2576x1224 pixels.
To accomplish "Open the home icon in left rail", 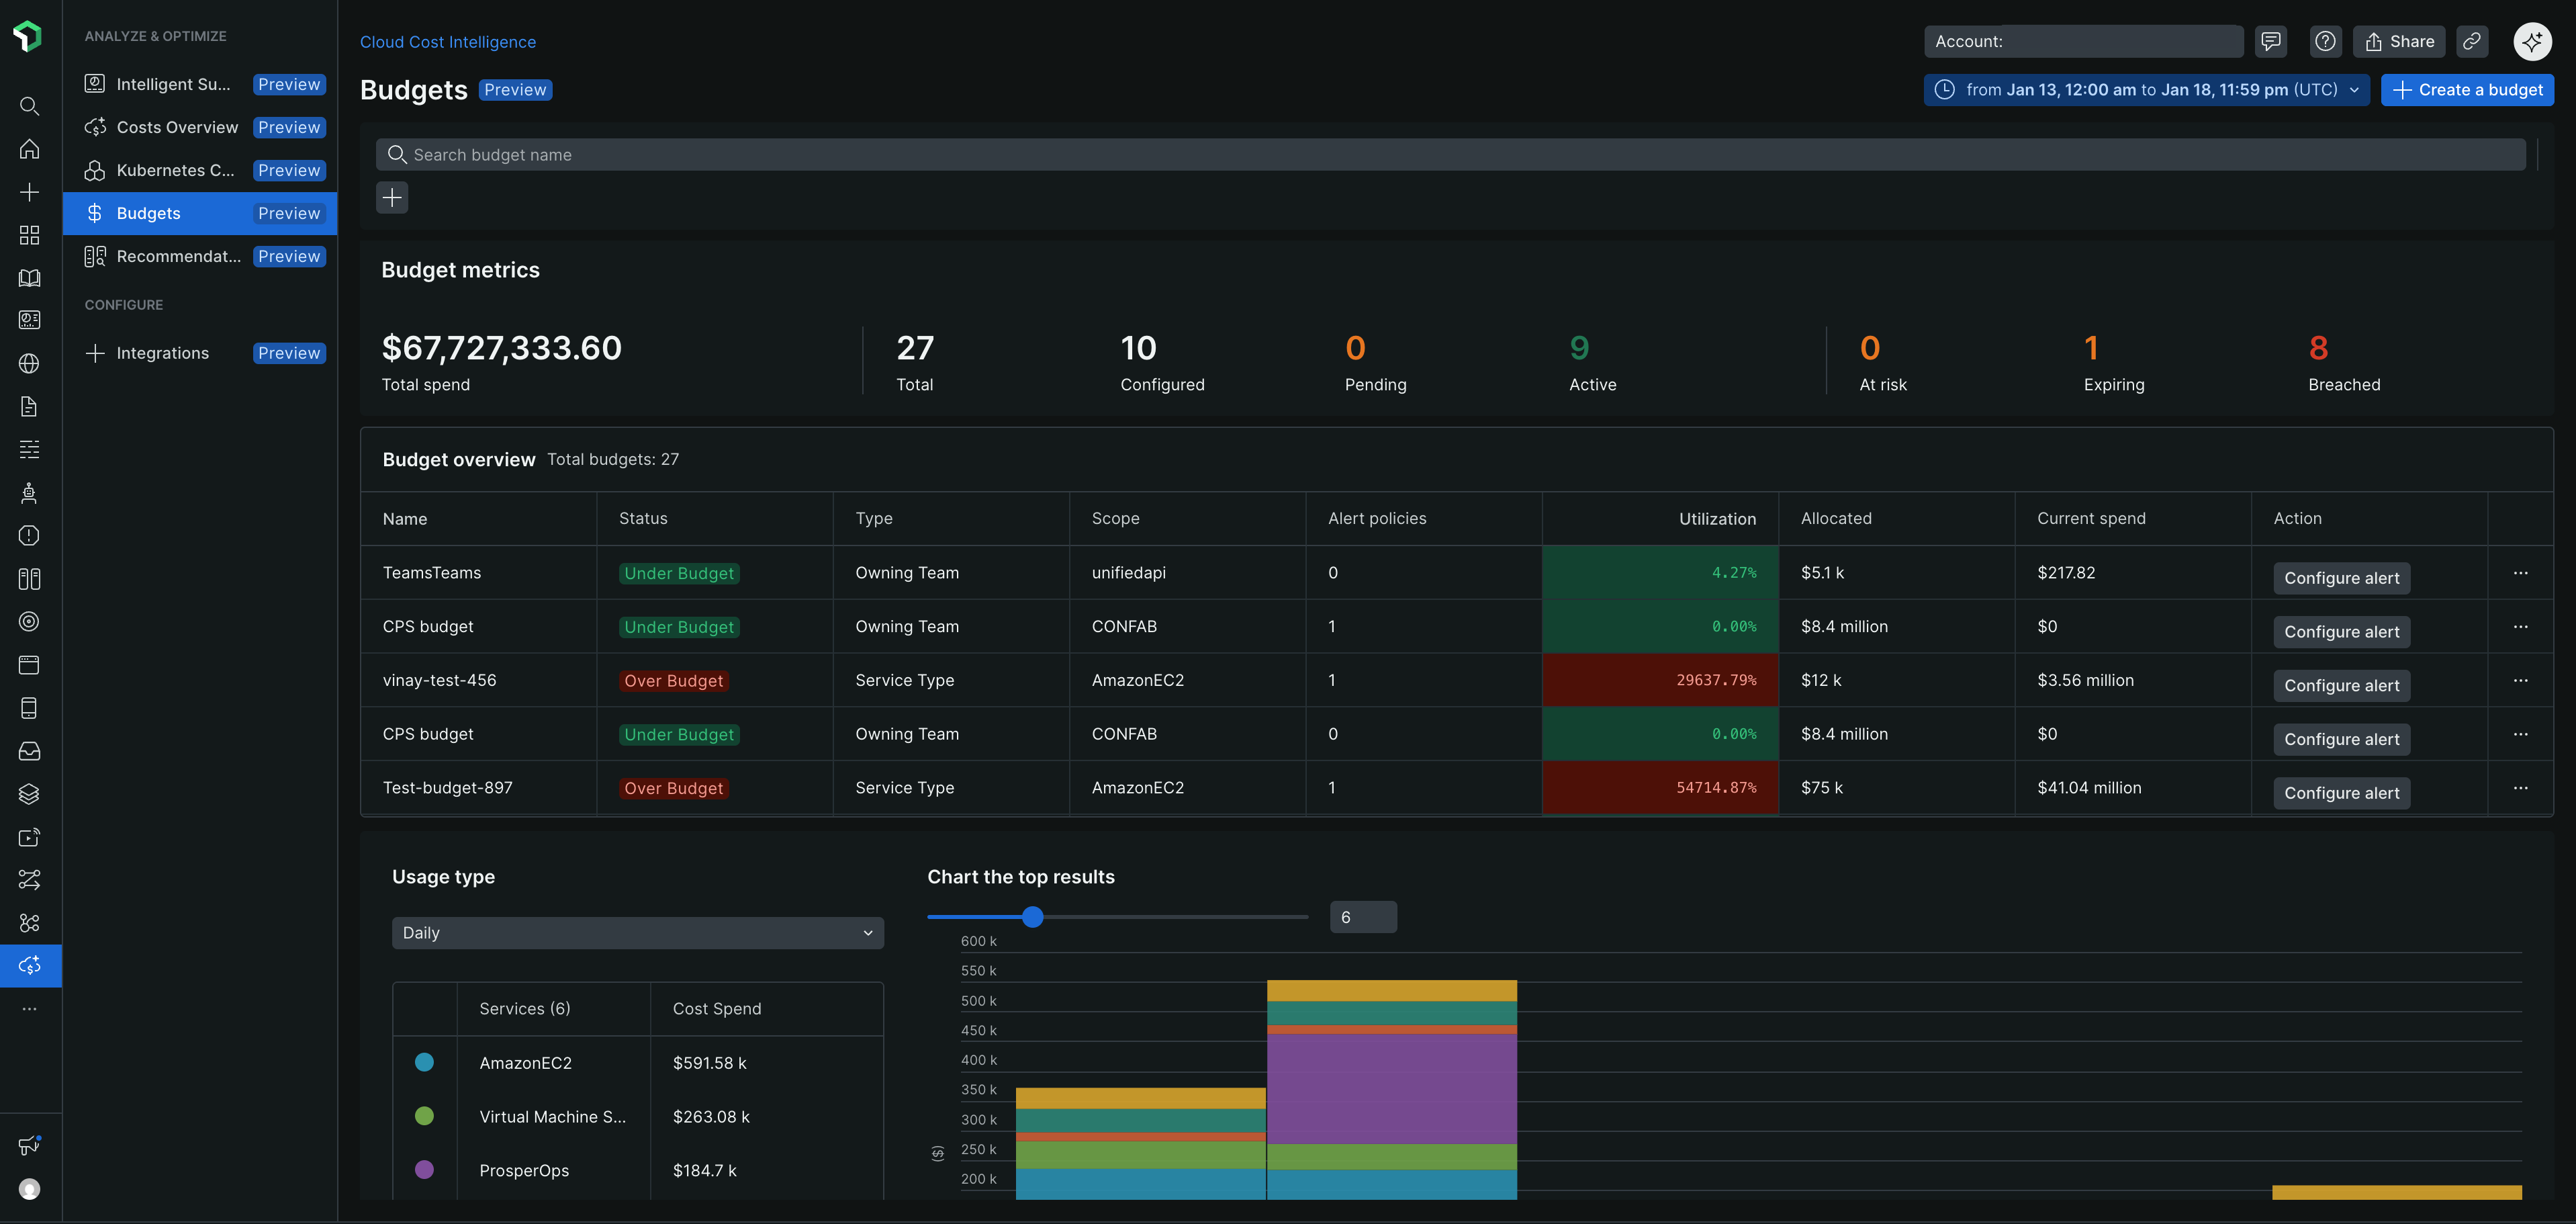I will 30,149.
